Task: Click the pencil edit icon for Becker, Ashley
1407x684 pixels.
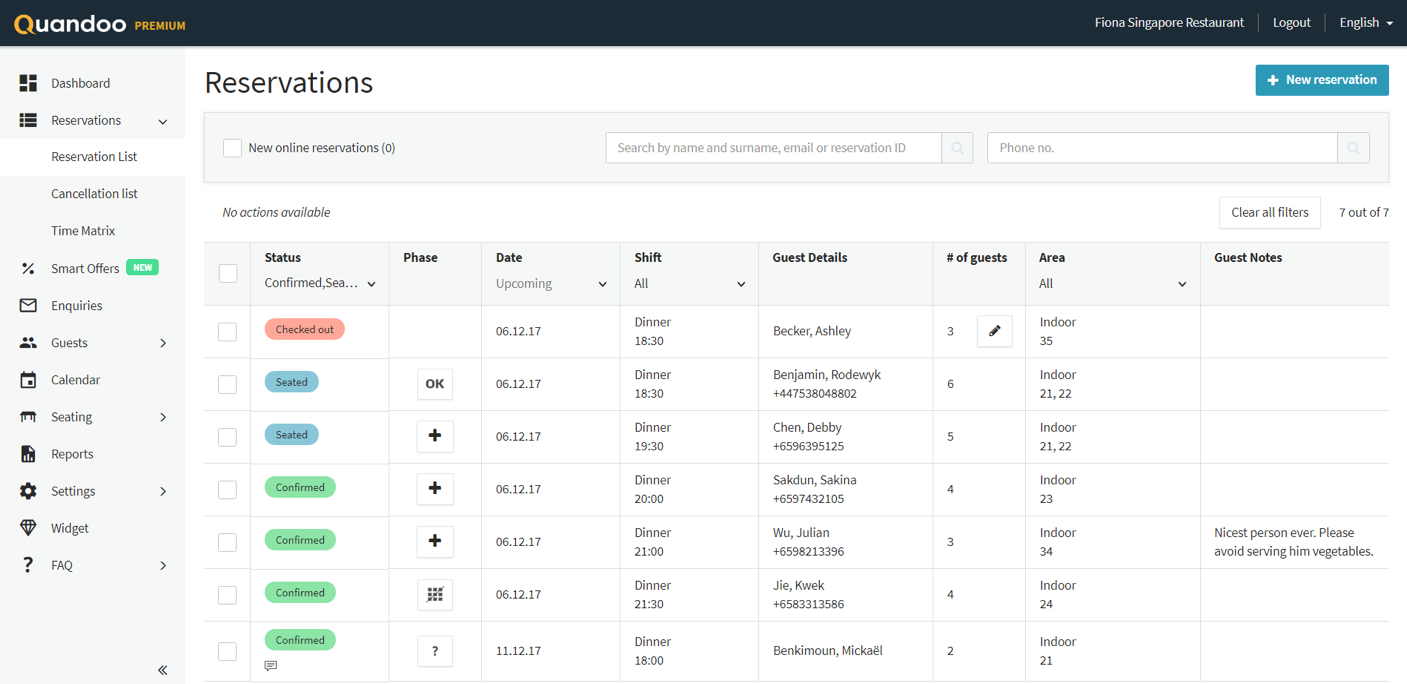Action: coord(994,331)
